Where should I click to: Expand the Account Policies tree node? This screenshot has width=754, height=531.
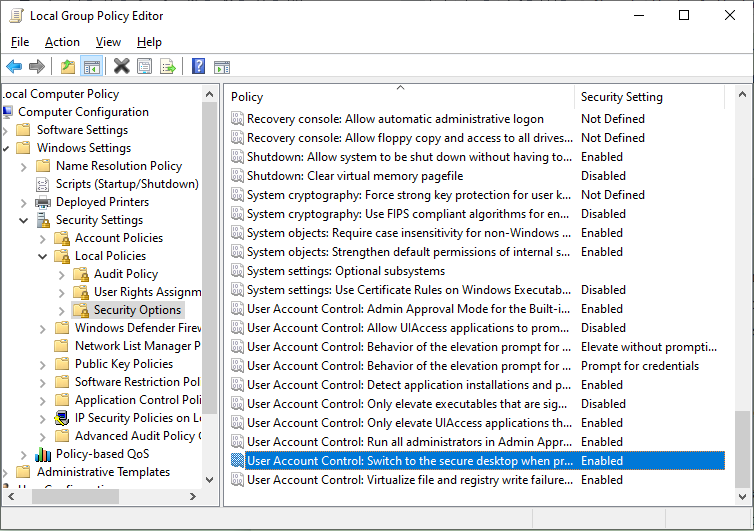click(x=42, y=238)
